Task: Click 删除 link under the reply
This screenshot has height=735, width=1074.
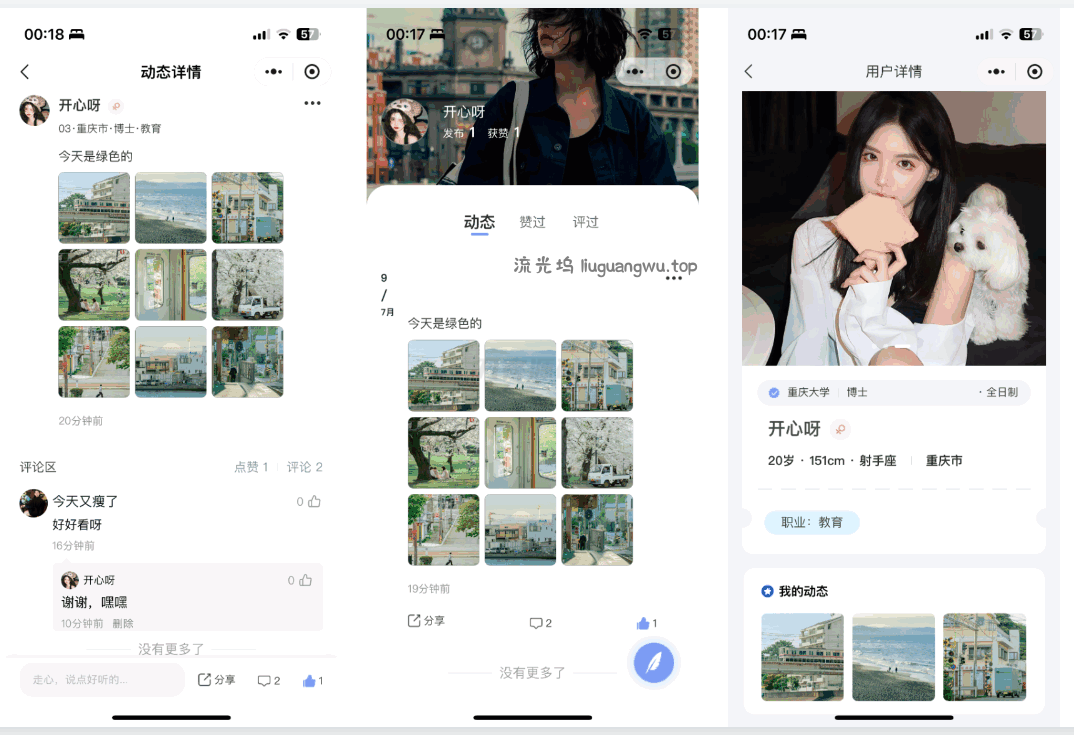Action: coord(123,623)
